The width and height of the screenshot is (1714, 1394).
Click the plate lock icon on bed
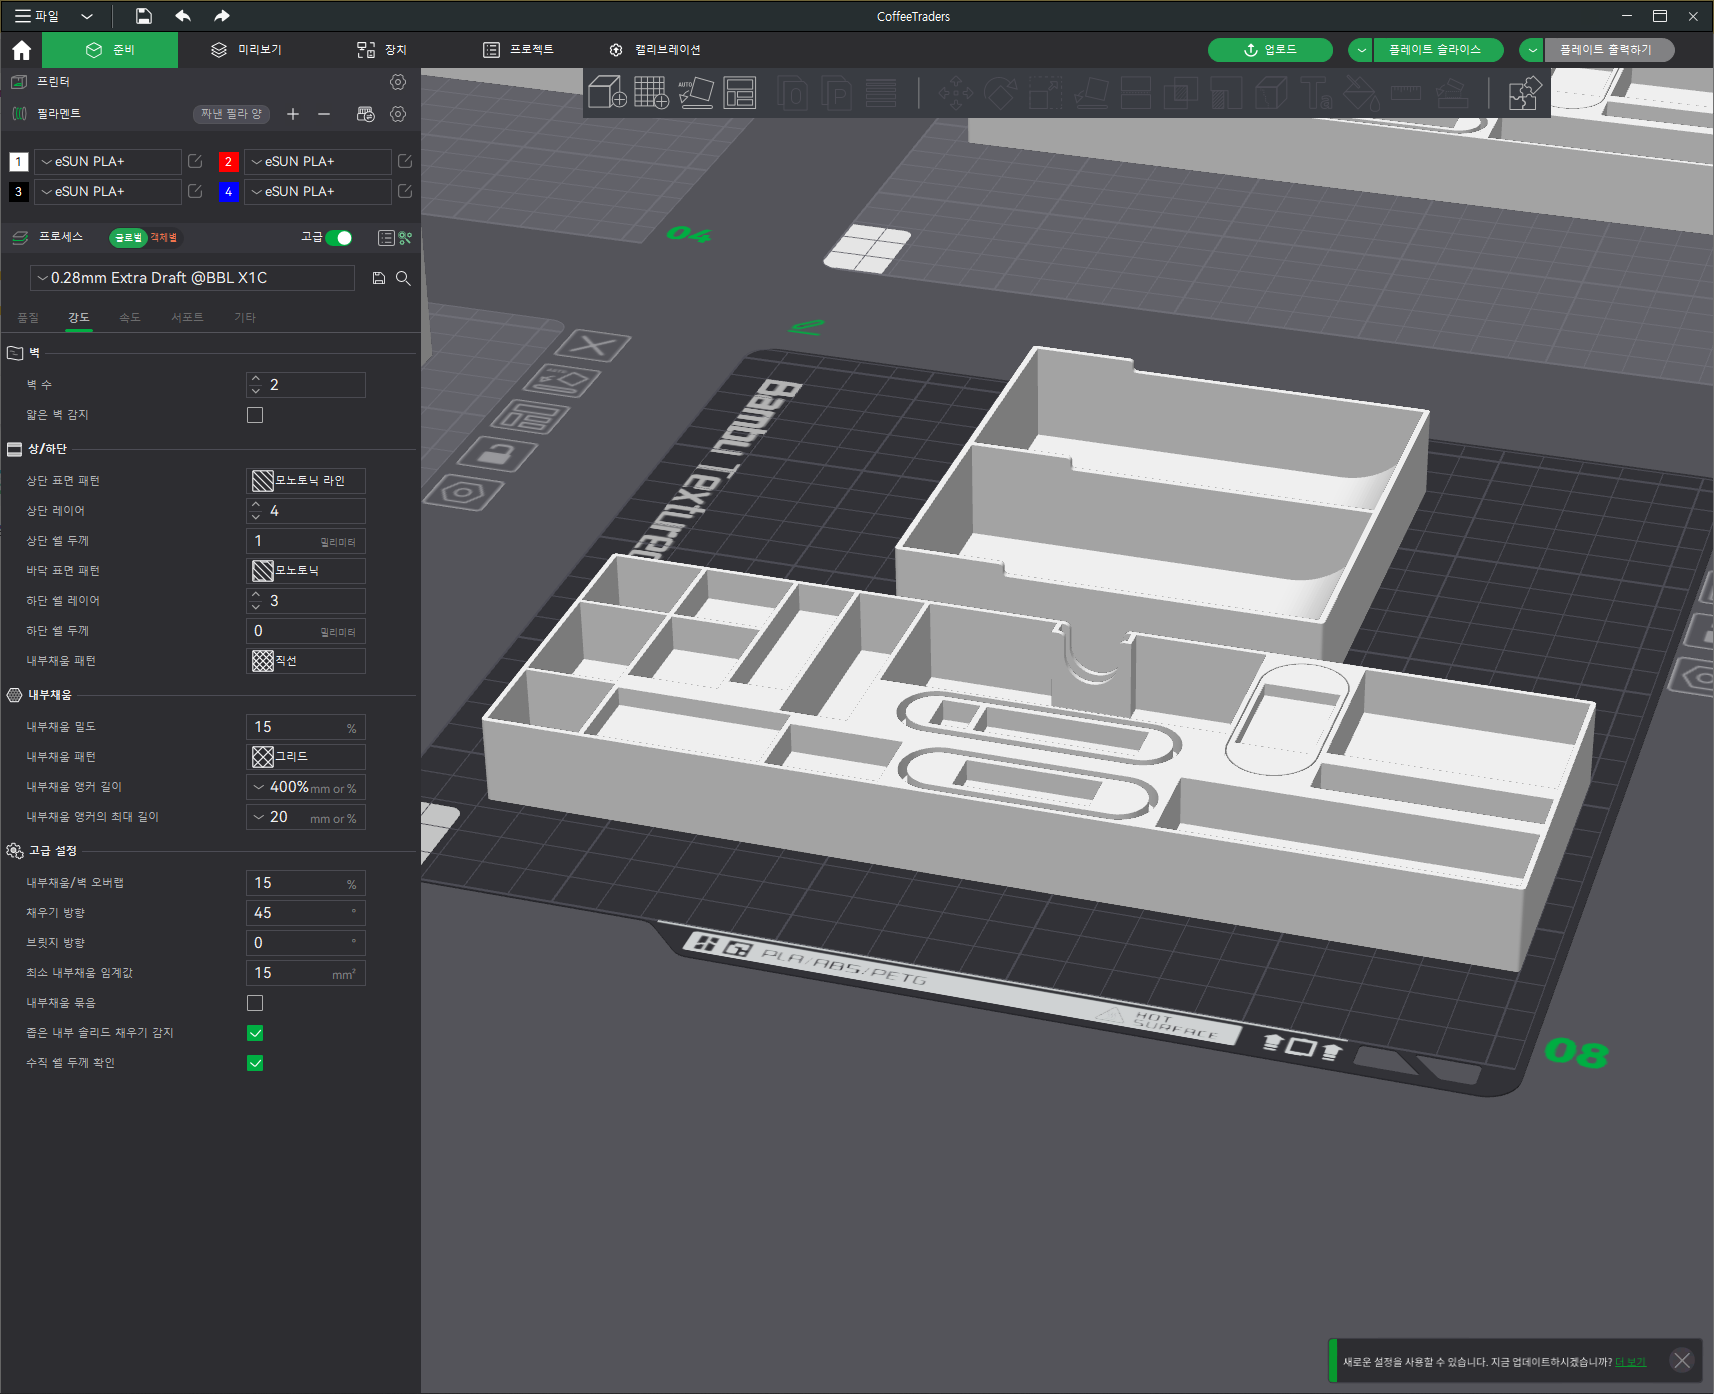click(x=496, y=455)
